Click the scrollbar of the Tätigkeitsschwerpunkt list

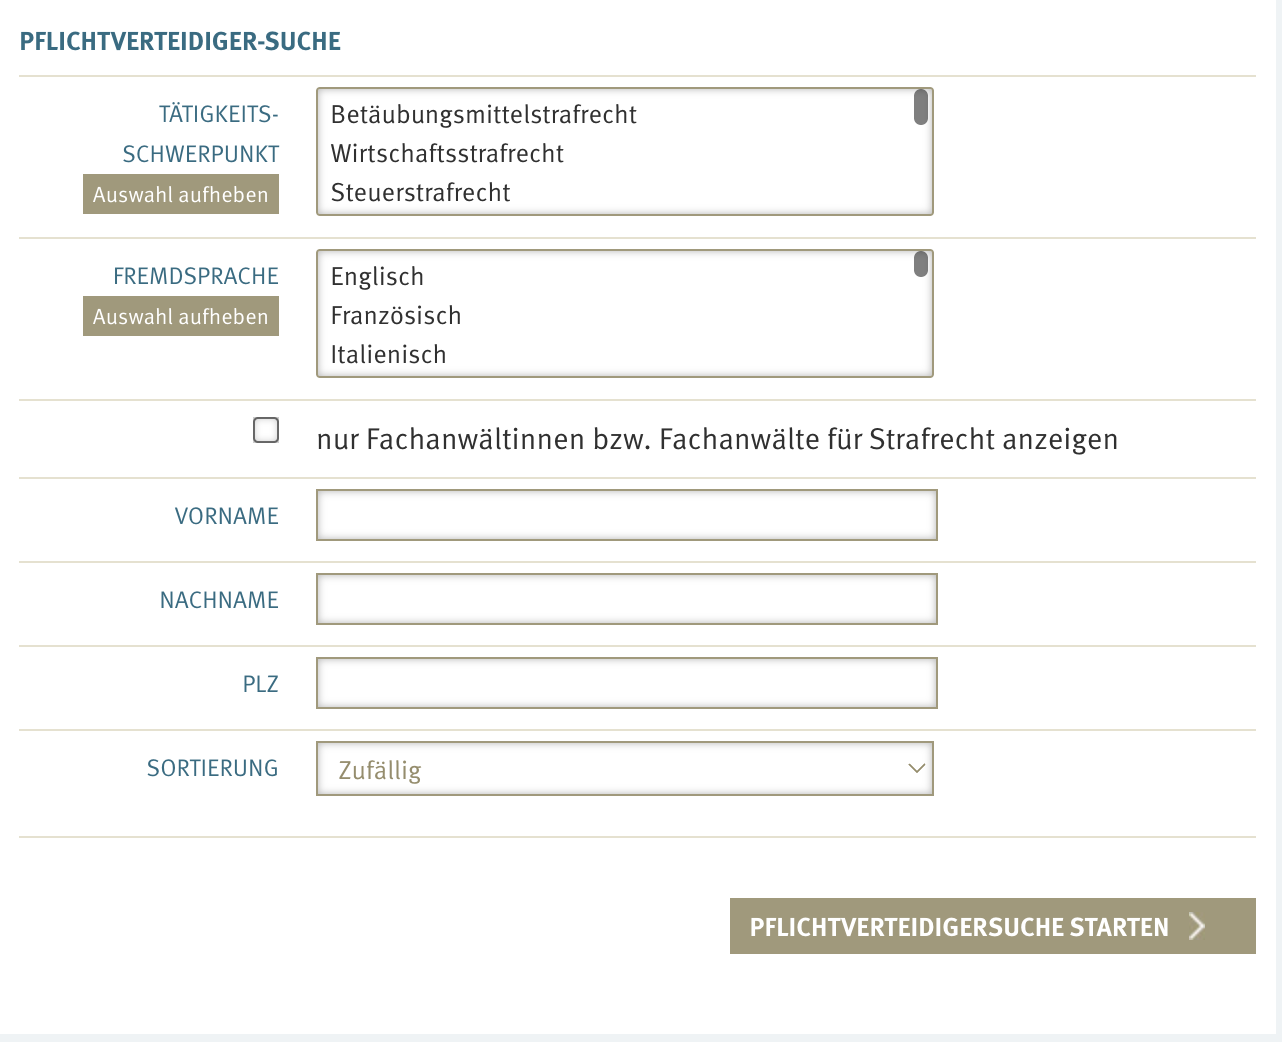tap(919, 105)
